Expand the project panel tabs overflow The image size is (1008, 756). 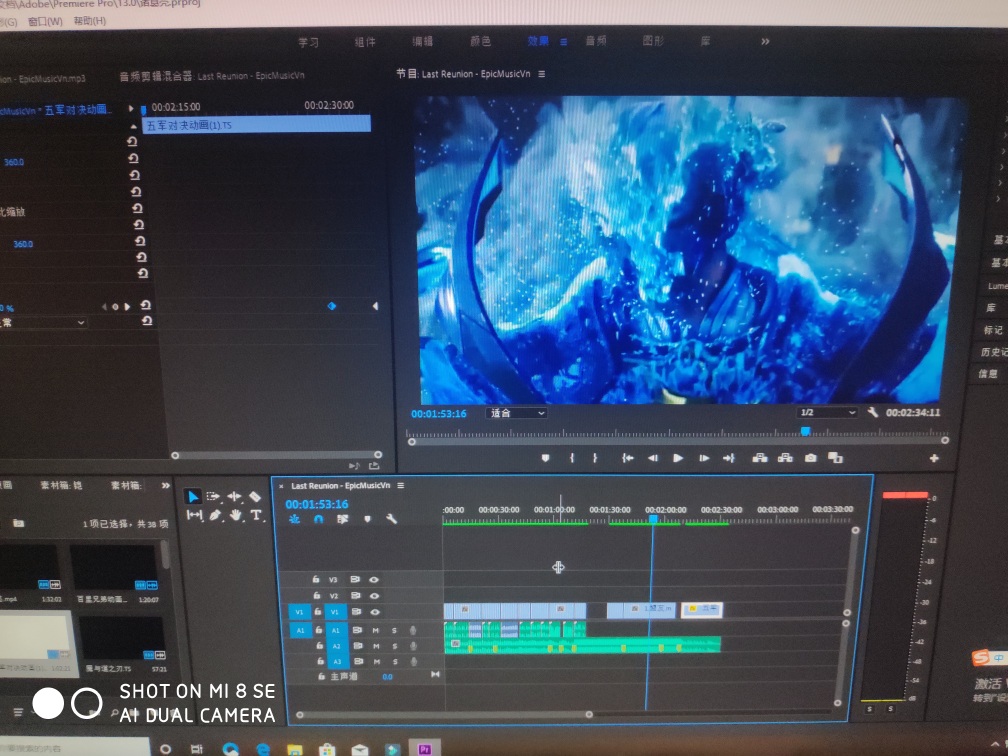coord(165,485)
